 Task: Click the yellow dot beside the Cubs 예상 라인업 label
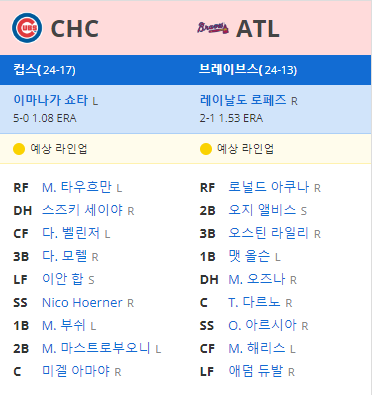[19, 149]
